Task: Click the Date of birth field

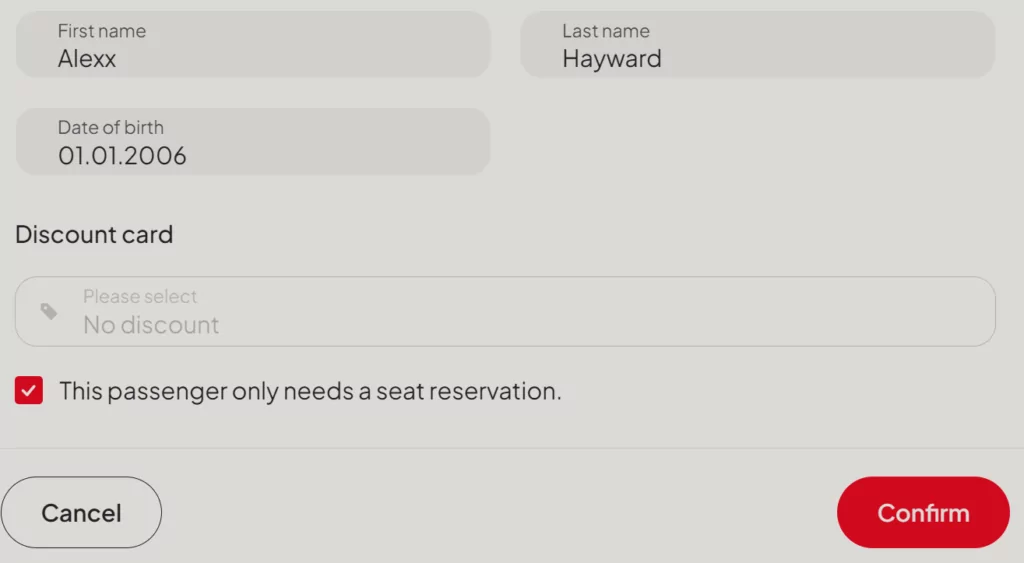Action: click(x=253, y=142)
